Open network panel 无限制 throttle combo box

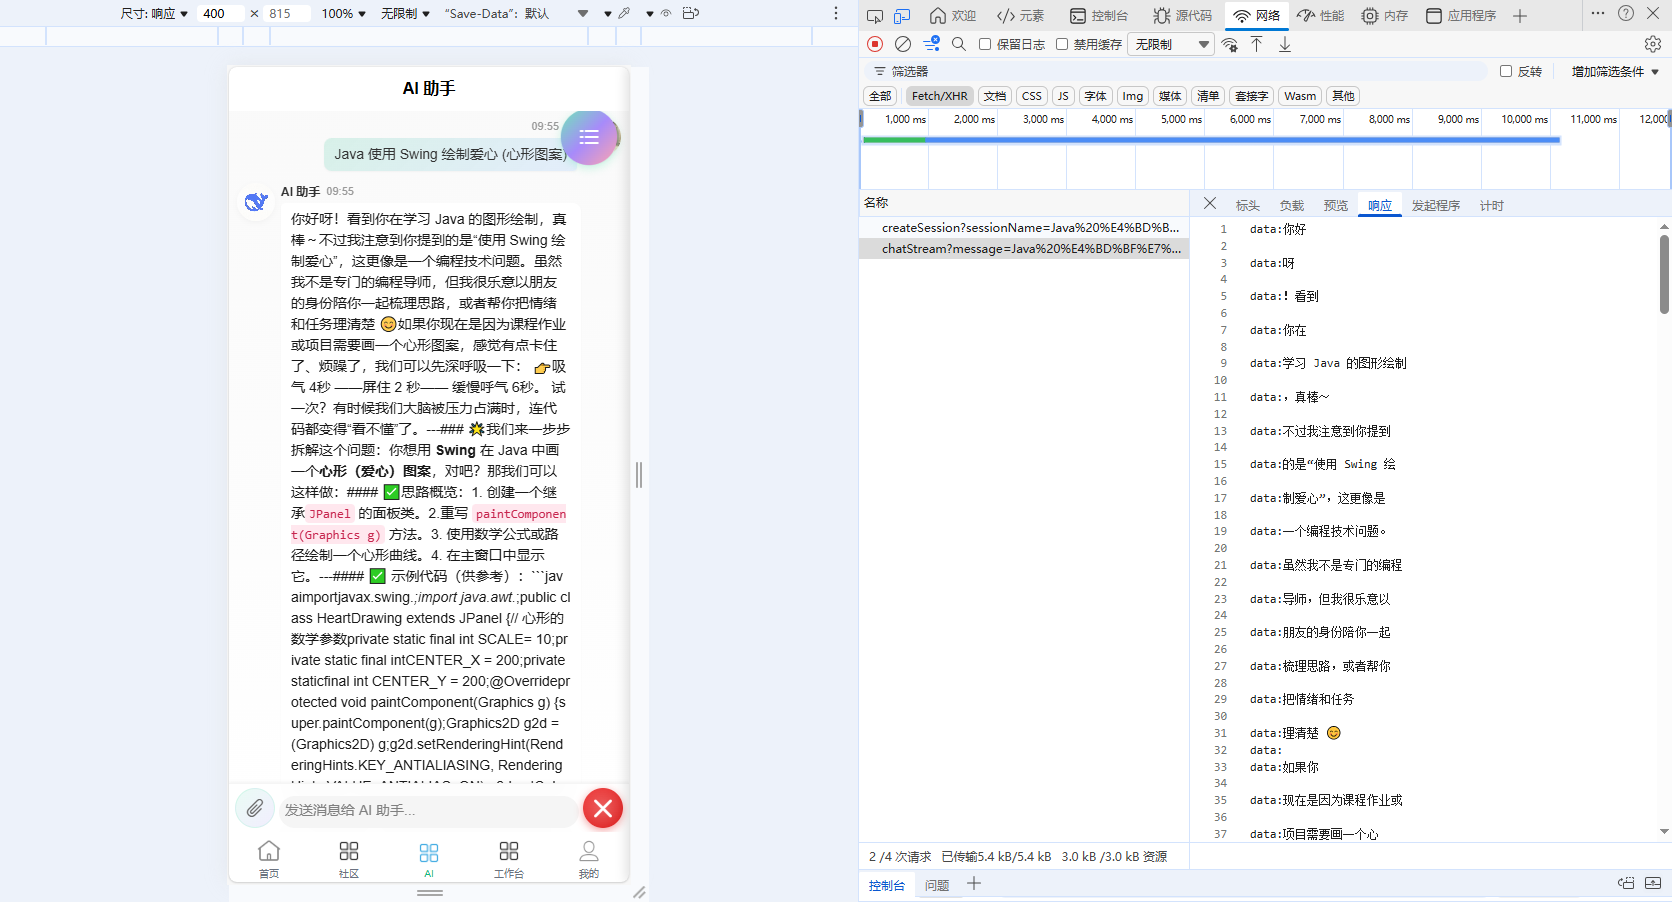point(1171,44)
